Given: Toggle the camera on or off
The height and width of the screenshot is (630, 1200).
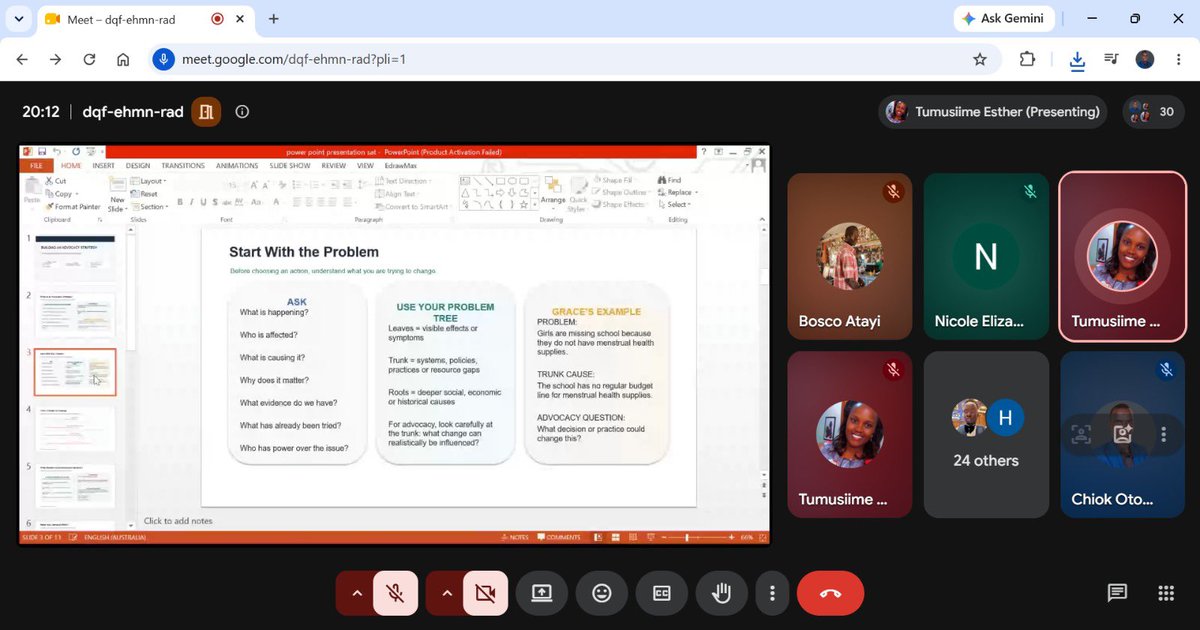Looking at the screenshot, I should point(485,593).
